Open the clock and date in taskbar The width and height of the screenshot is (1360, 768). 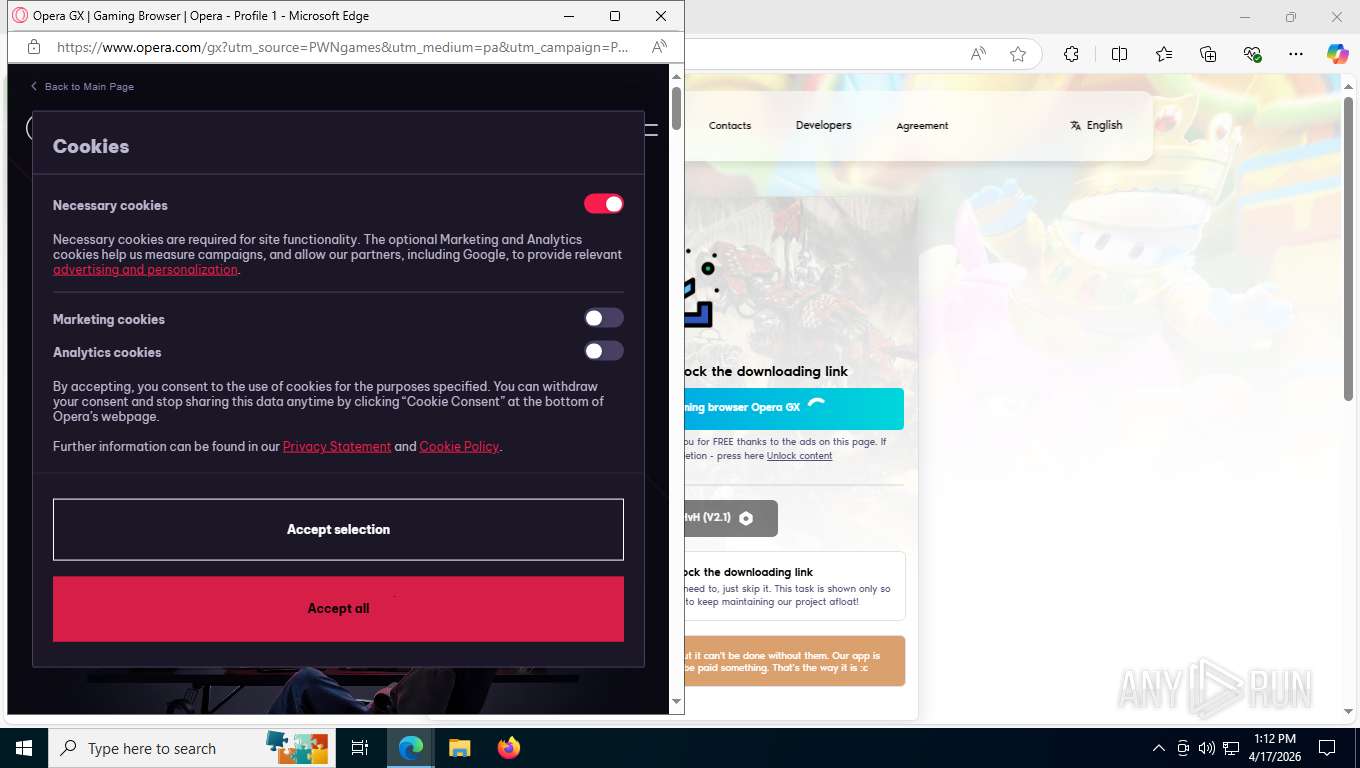tap(1273, 748)
